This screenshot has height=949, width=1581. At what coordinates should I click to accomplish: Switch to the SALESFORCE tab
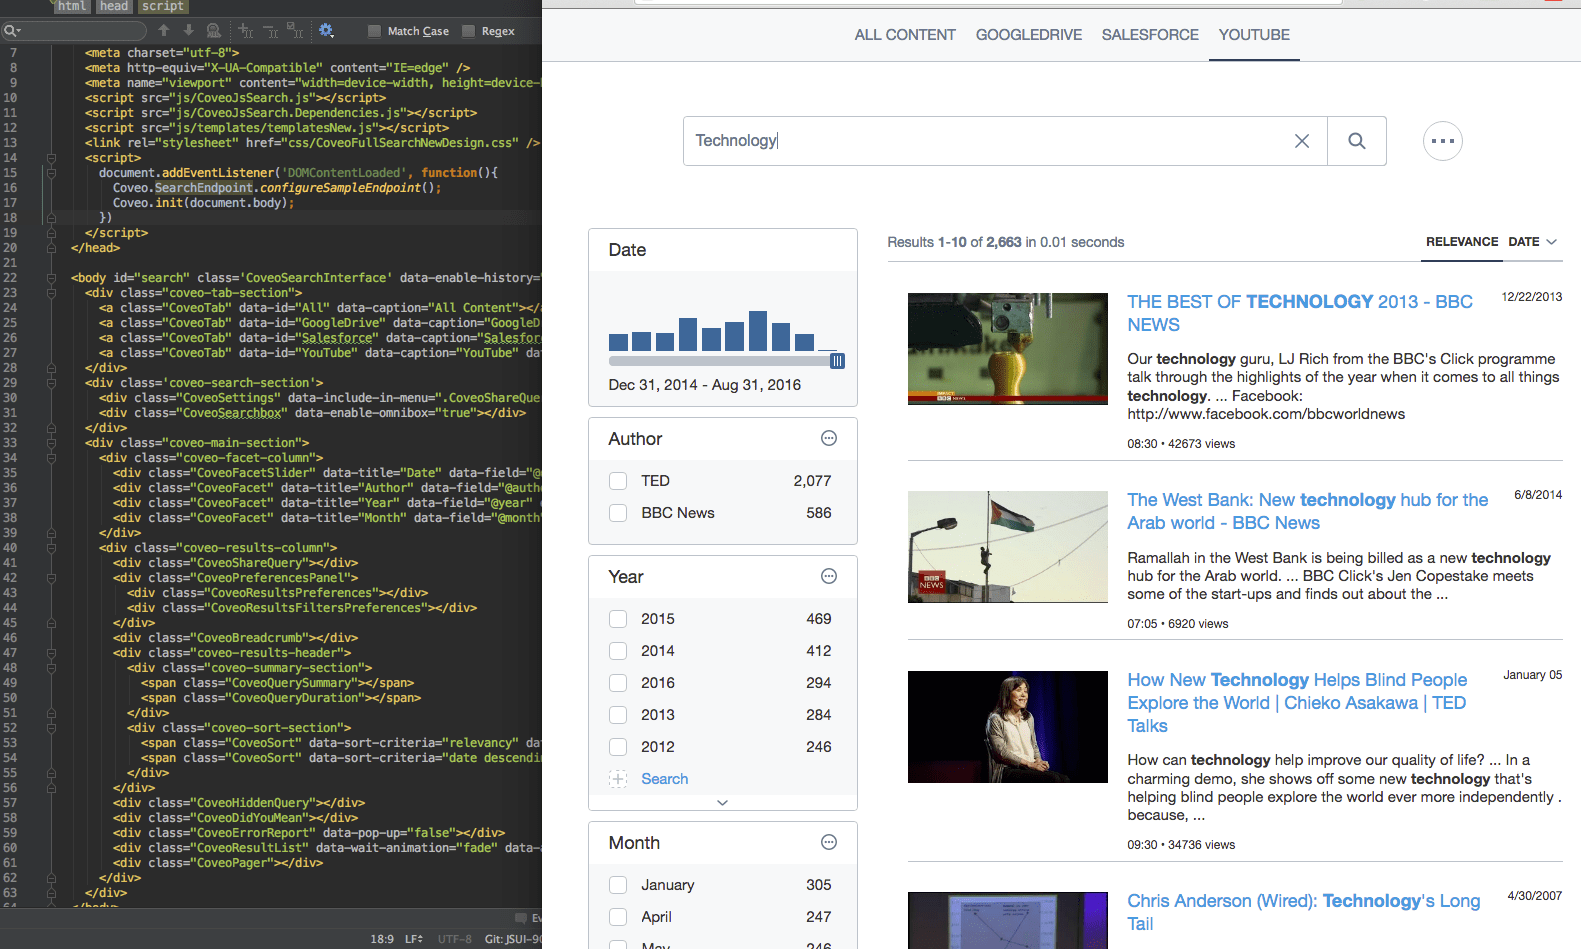coord(1150,34)
